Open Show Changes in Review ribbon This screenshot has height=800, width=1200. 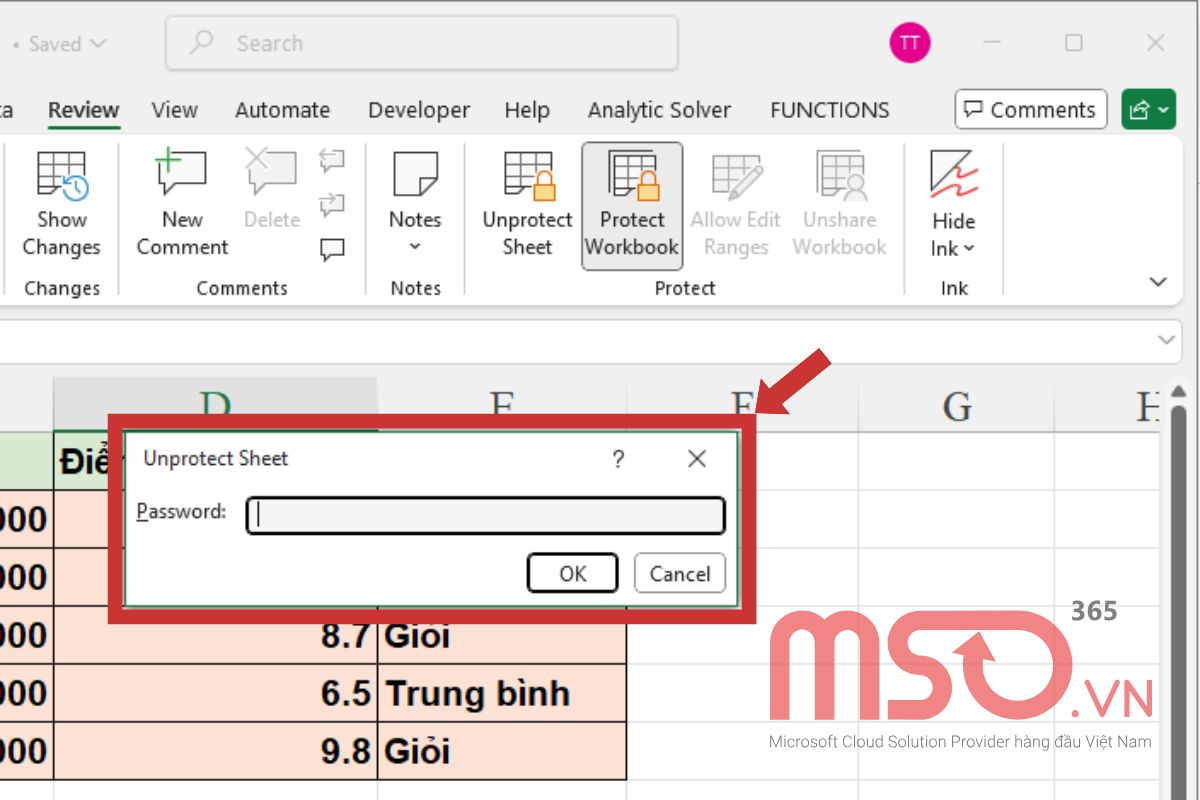62,206
